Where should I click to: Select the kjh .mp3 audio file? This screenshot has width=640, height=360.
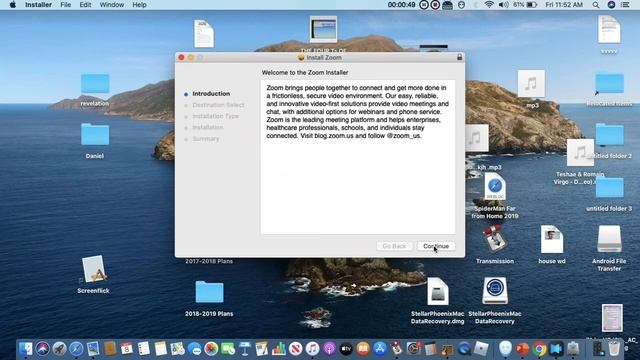pos(477,139)
